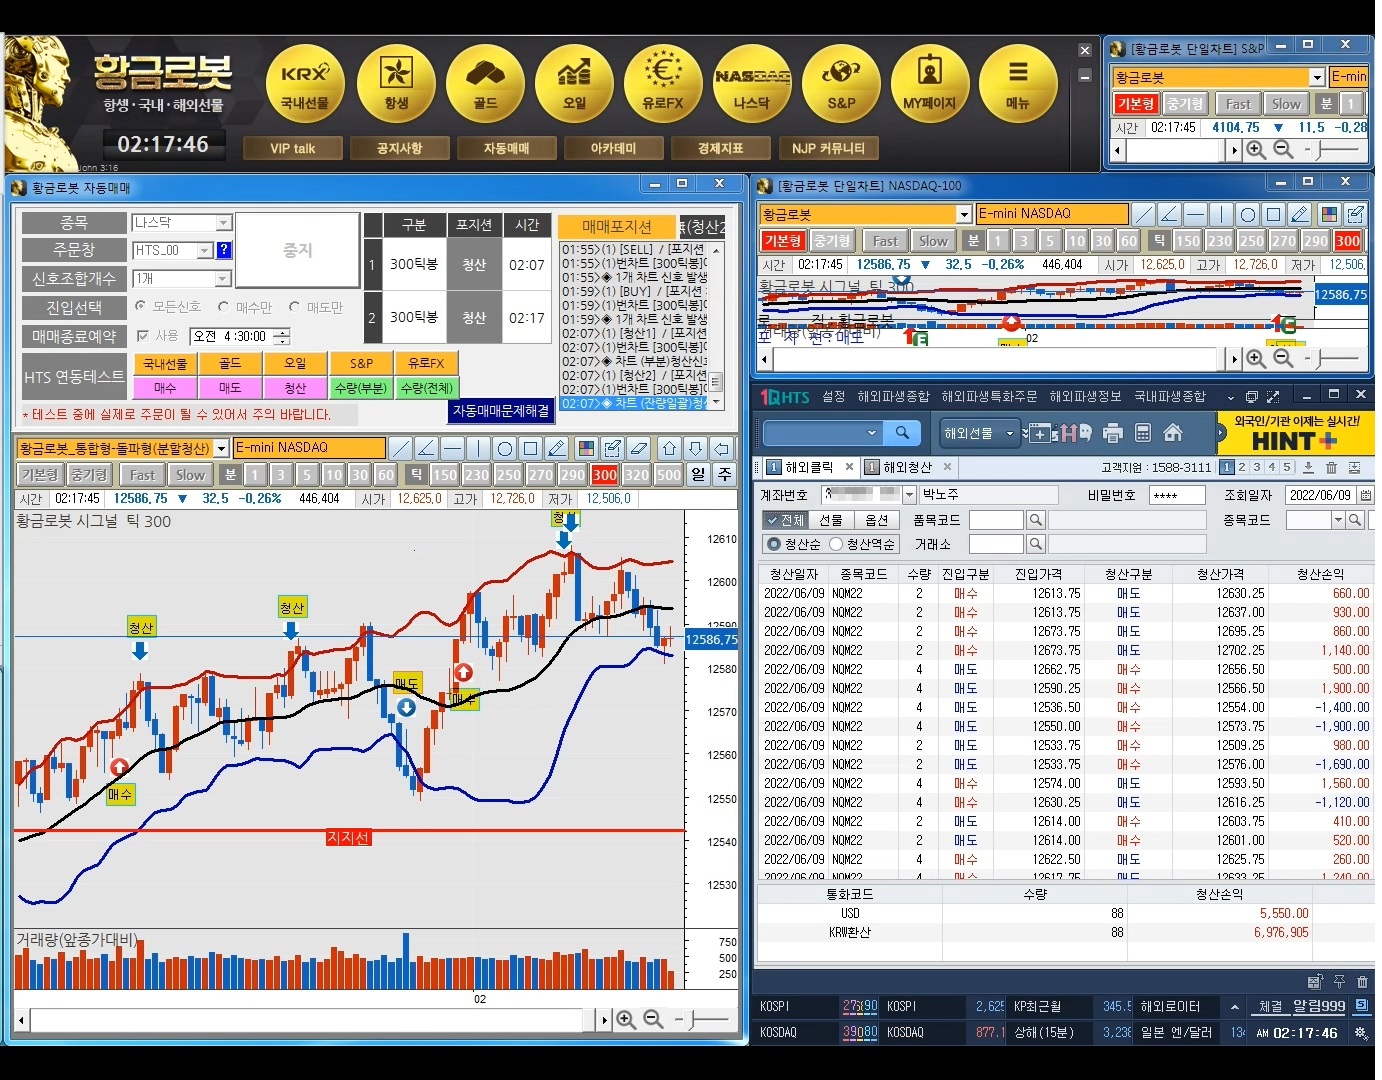This screenshot has width=1382, height=1080.
Task: Open 주문창 dropdown showing HTS_00
Action: click(x=205, y=250)
